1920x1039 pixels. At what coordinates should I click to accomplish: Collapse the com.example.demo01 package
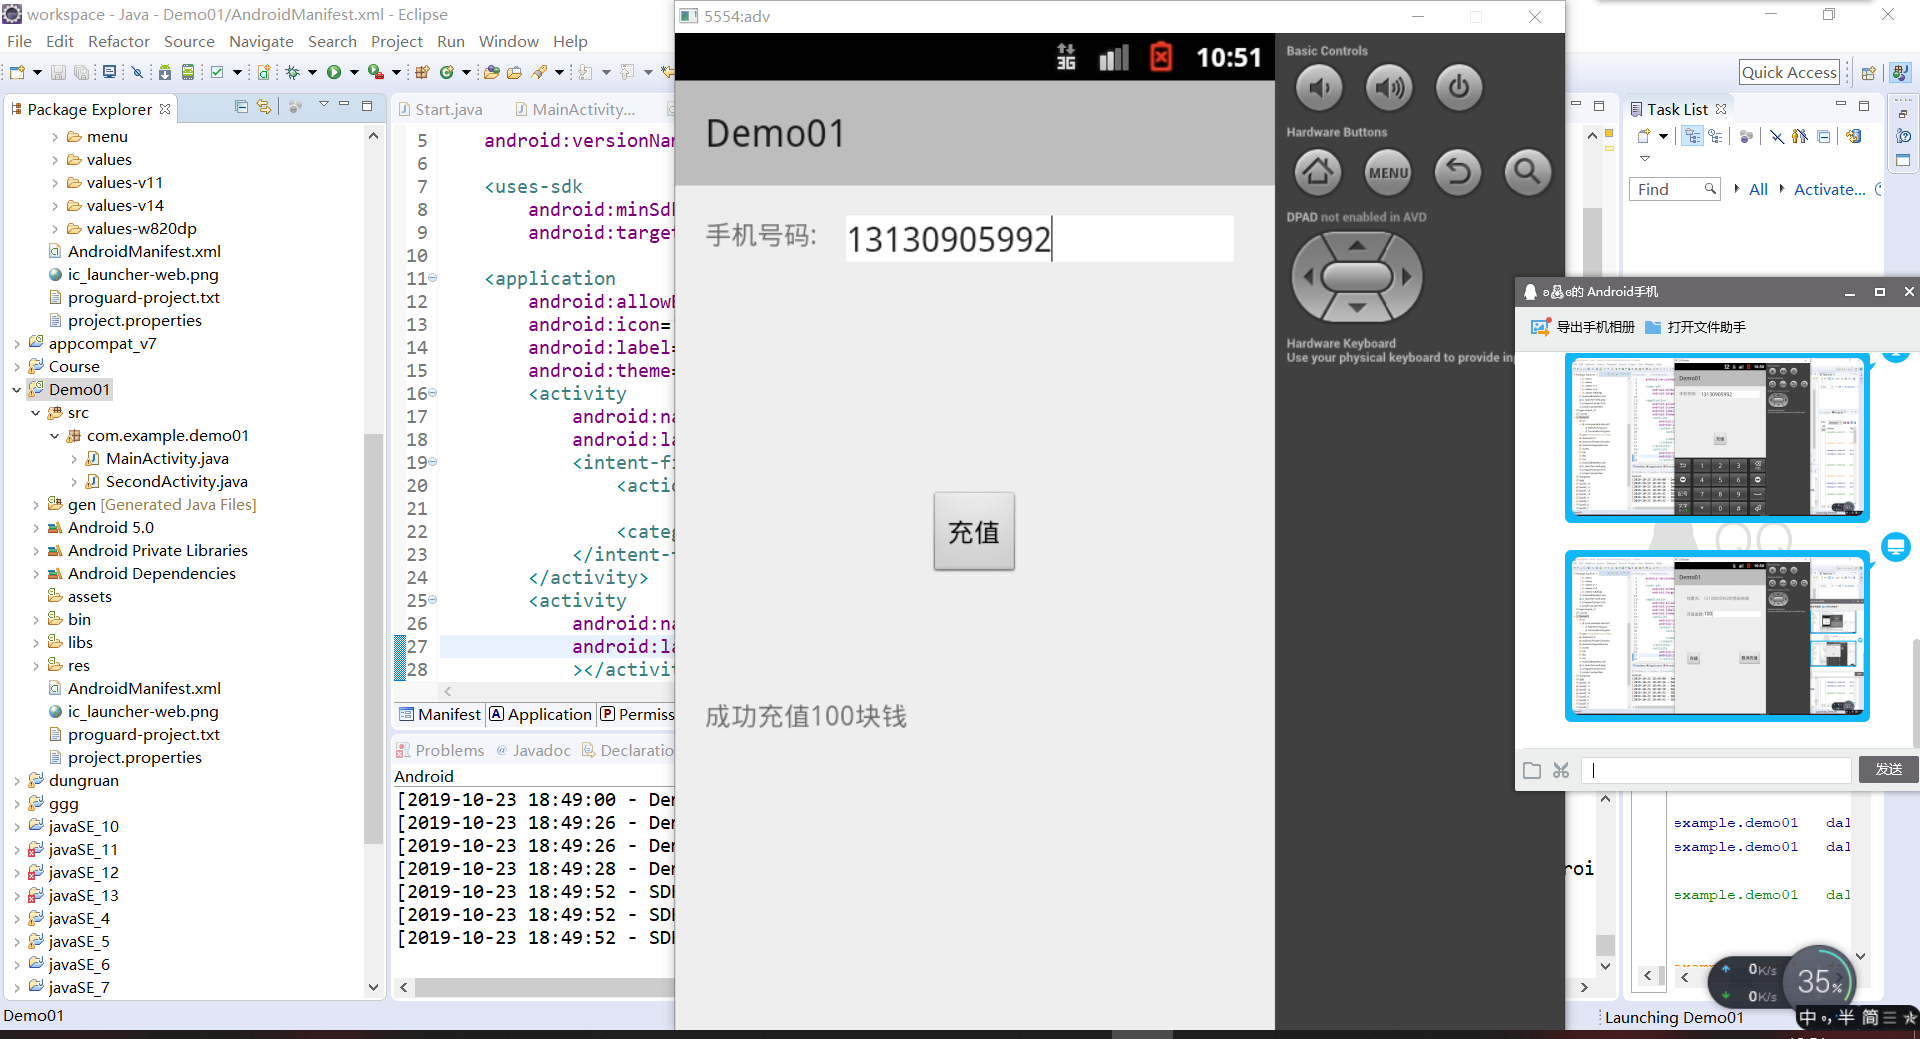(x=55, y=436)
